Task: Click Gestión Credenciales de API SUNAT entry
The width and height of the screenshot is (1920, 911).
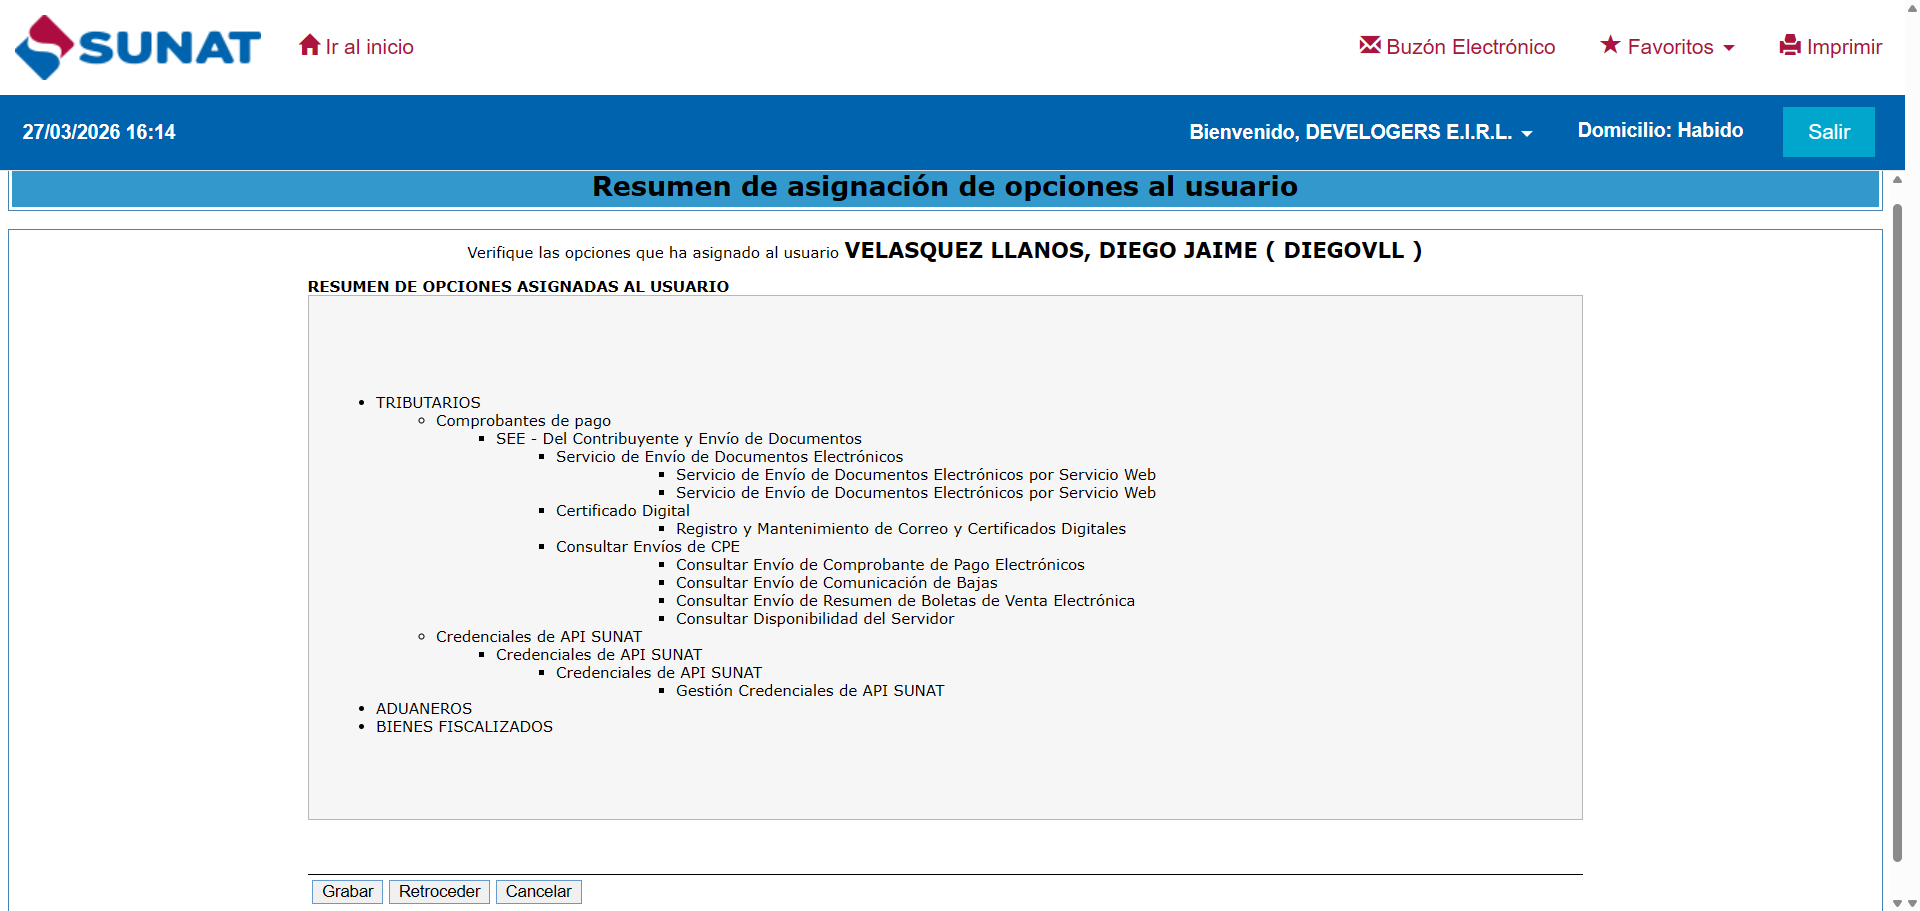Action: [x=809, y=691]
